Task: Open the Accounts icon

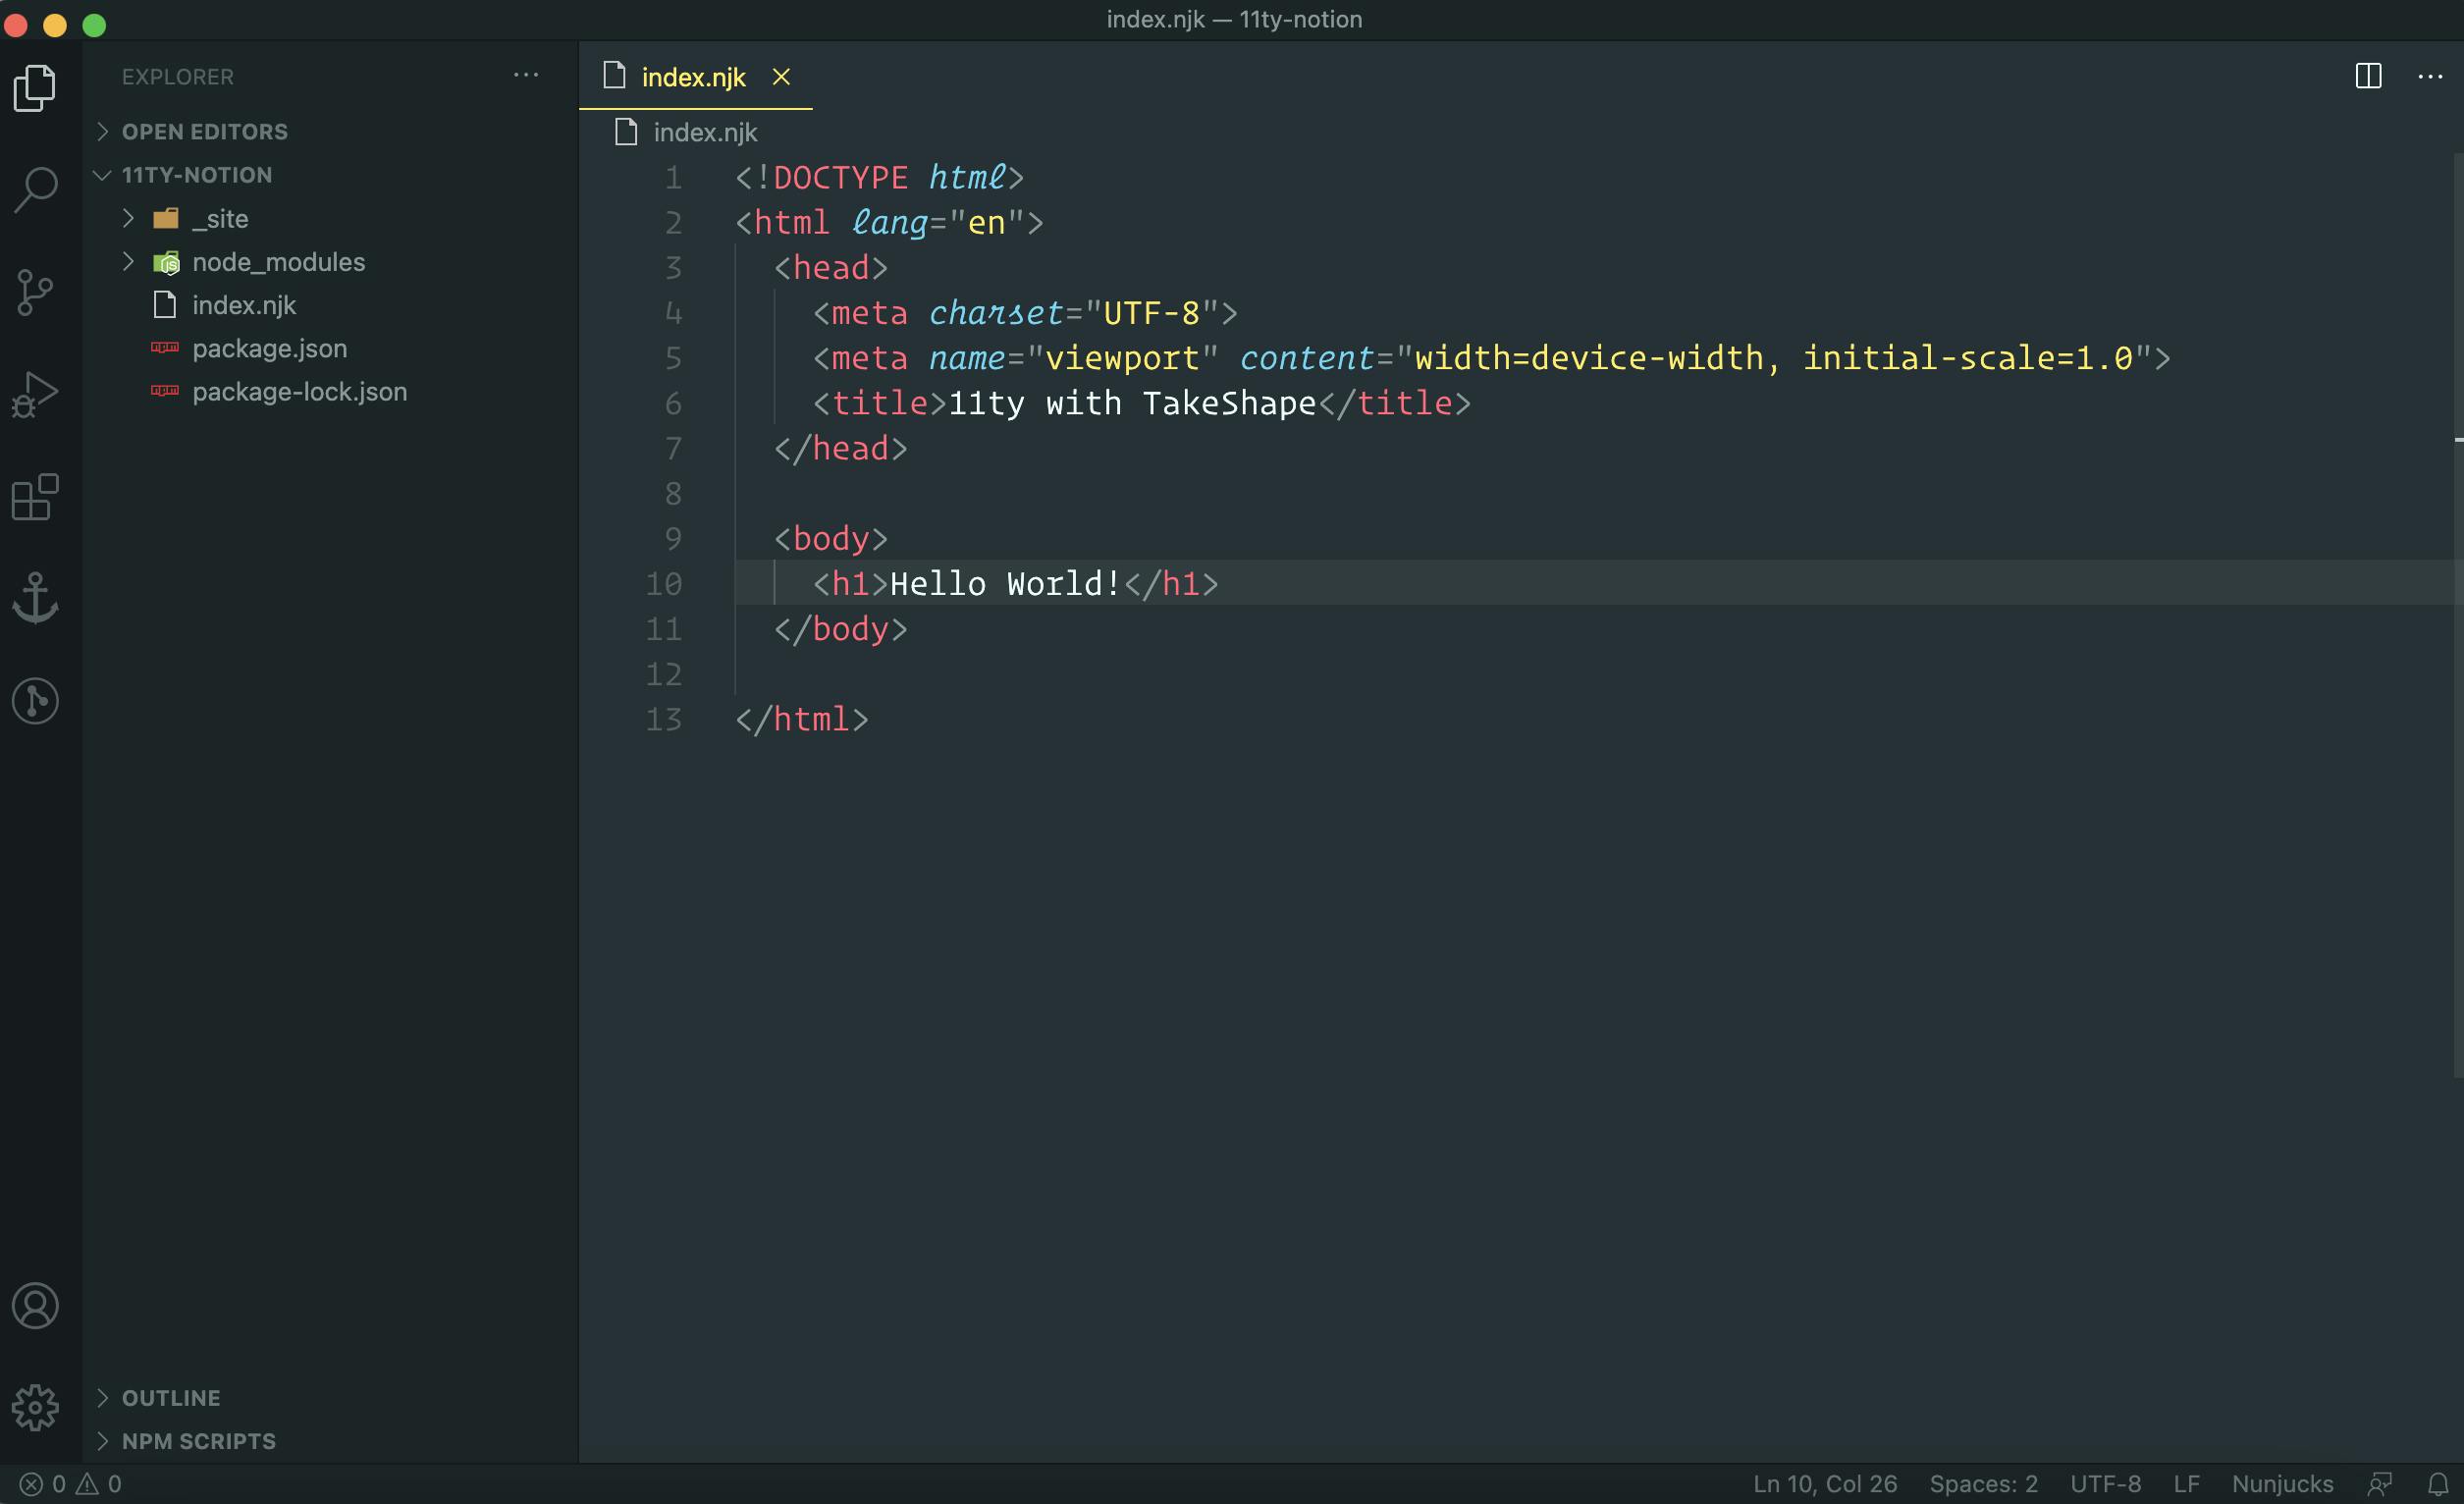Action: coord(36,1306)
